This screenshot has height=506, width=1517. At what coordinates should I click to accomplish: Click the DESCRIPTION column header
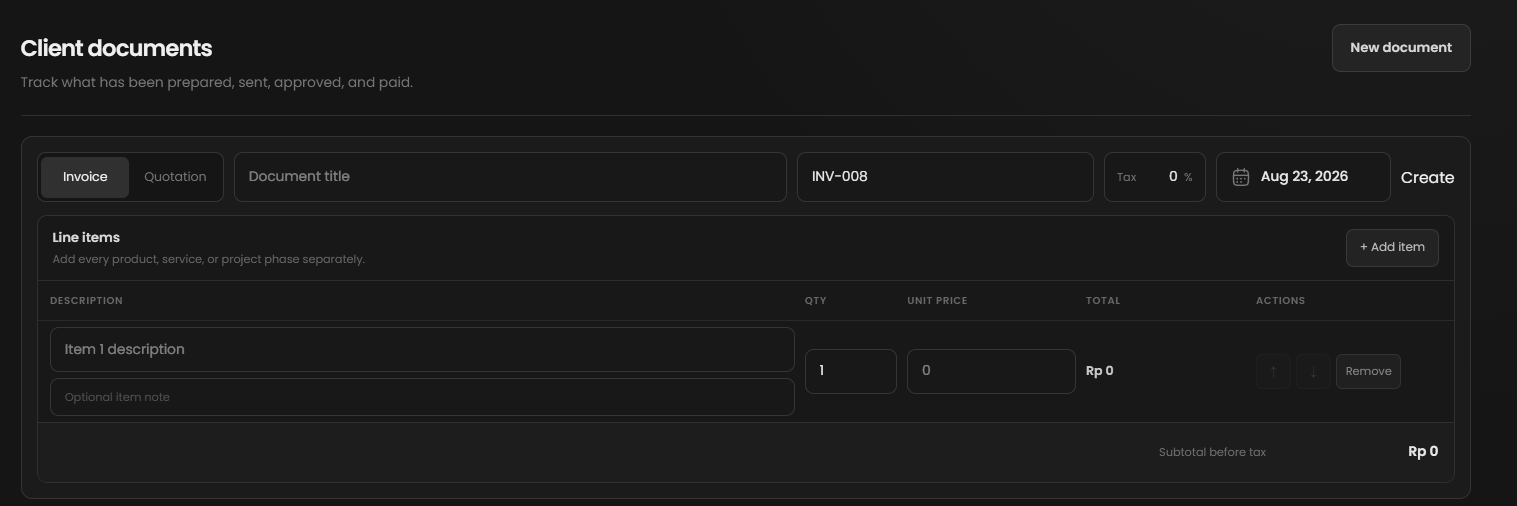point(86,301)
